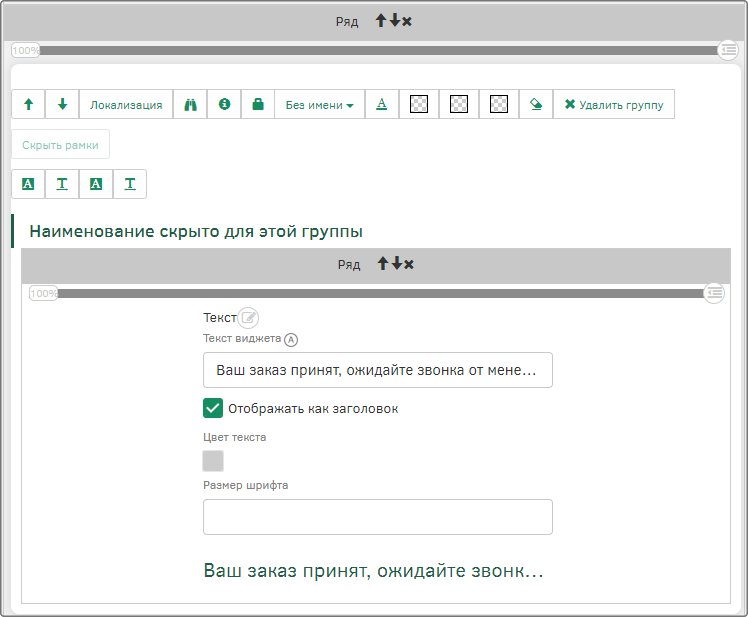The height and width of the screenshot is (617, 748).
Task: Click the leftmost boxed A icon
Action: coord(28,184)
